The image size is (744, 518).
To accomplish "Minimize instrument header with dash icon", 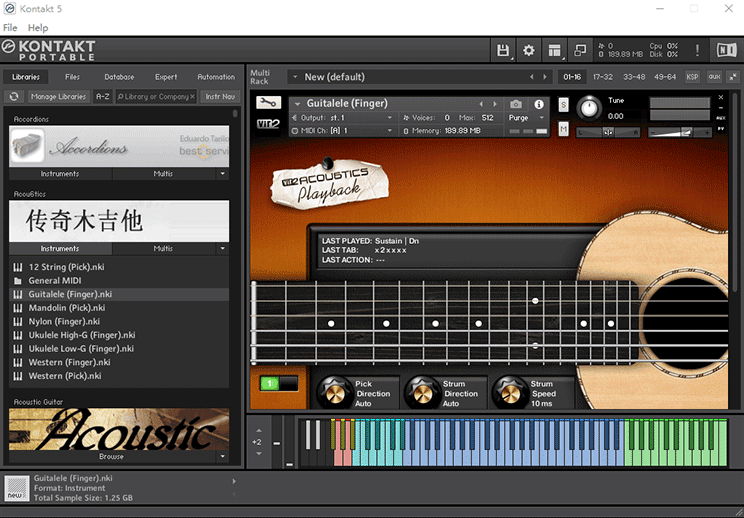I will 721,108.
